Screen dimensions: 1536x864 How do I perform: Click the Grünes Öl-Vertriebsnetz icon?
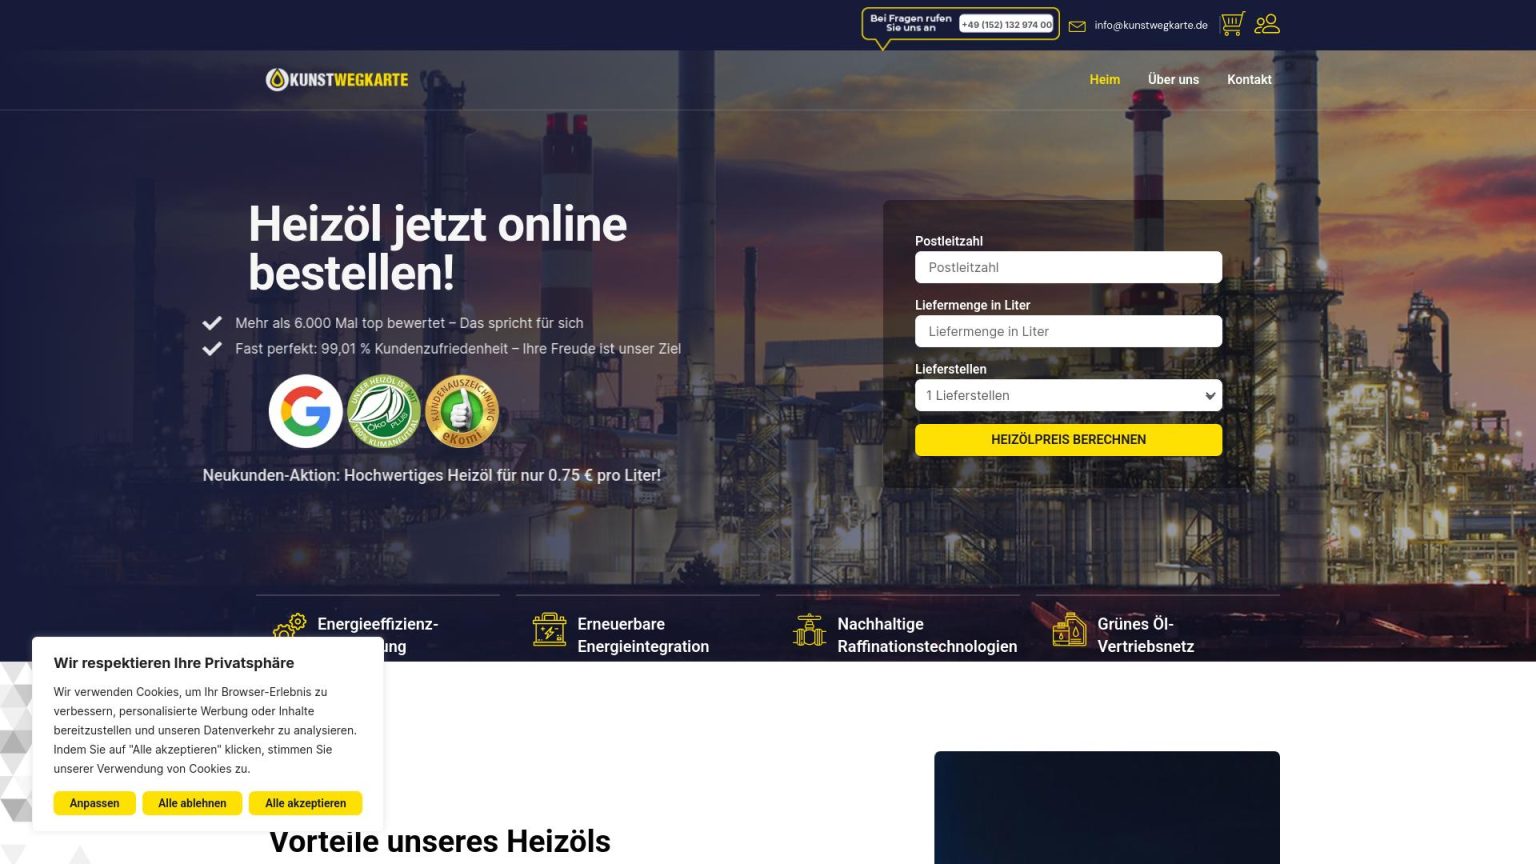click(x=1069, y=630)
